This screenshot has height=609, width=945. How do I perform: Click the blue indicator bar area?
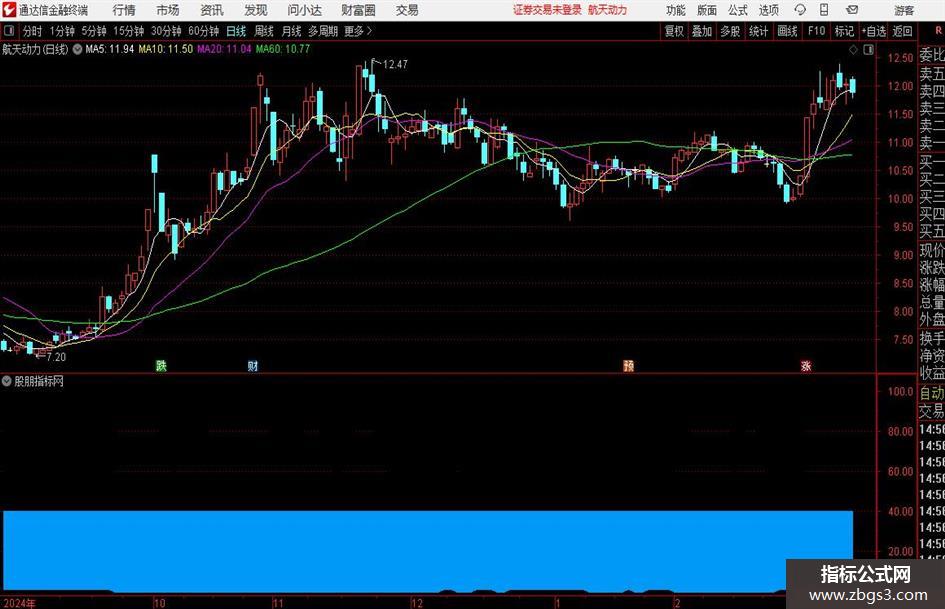click(x=428, y=551)
